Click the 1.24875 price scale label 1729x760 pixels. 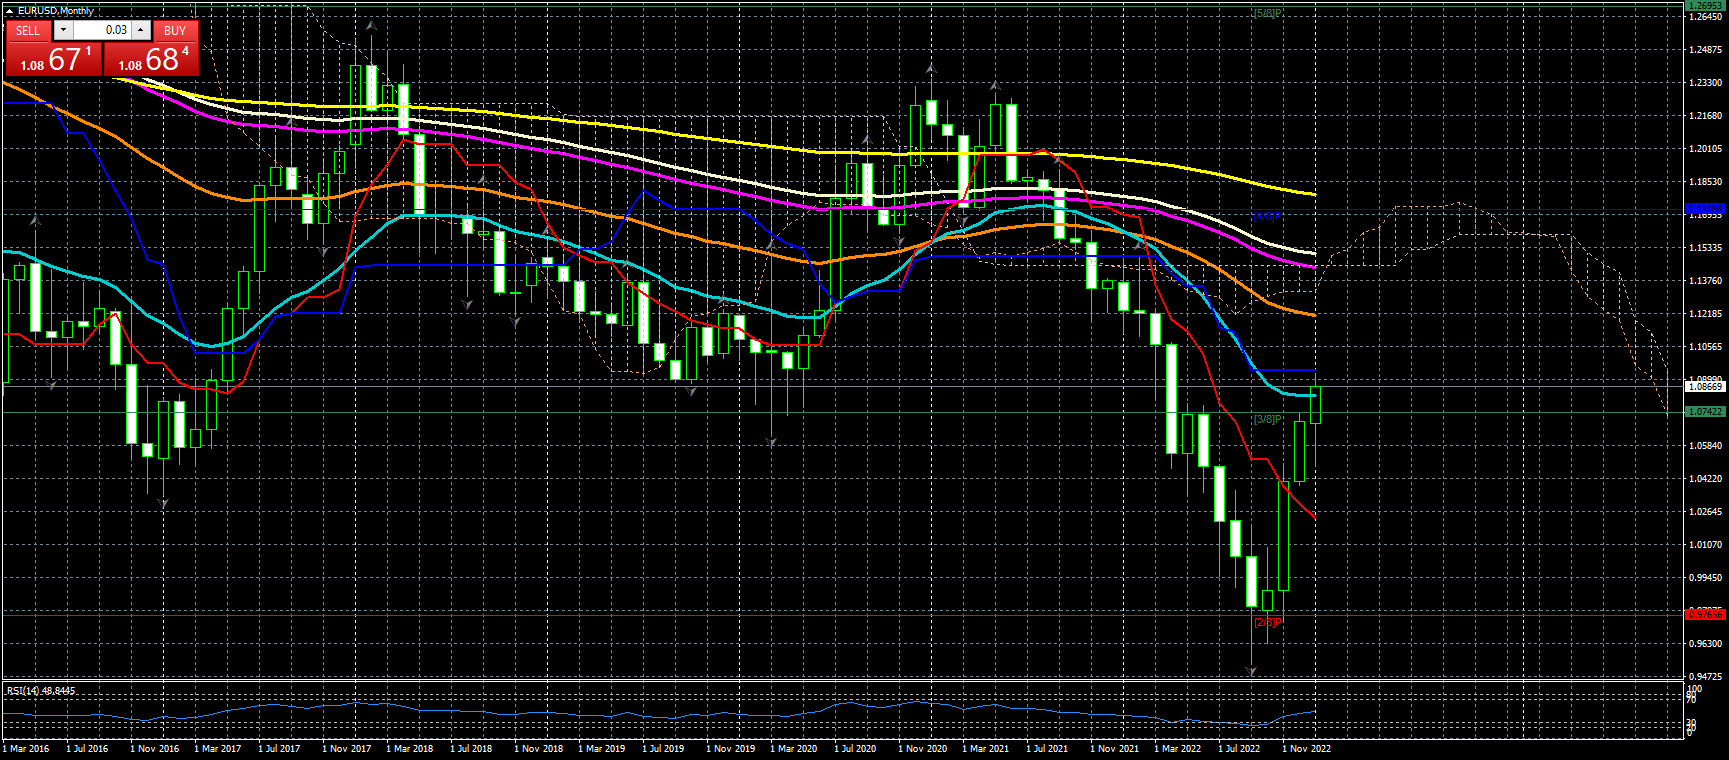click(x=1706, y=50)
